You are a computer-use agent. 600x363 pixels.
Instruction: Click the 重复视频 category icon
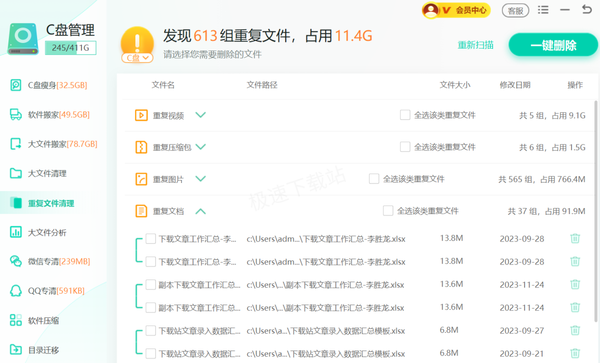point(141,115)
